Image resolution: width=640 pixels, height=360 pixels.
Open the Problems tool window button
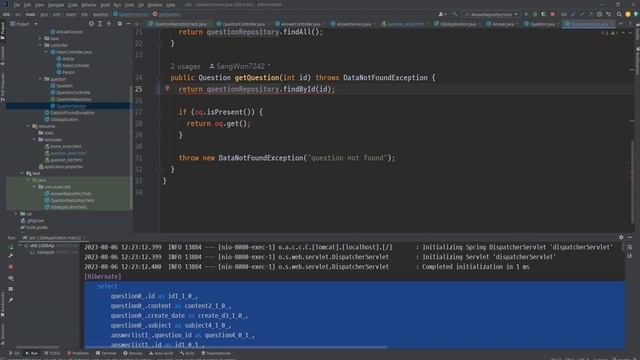[x=78, y=353]
